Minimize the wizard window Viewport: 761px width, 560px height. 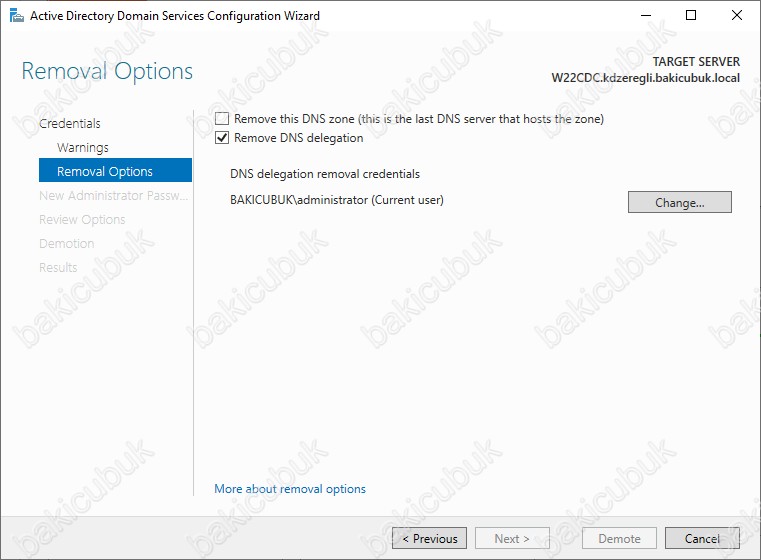645,16
